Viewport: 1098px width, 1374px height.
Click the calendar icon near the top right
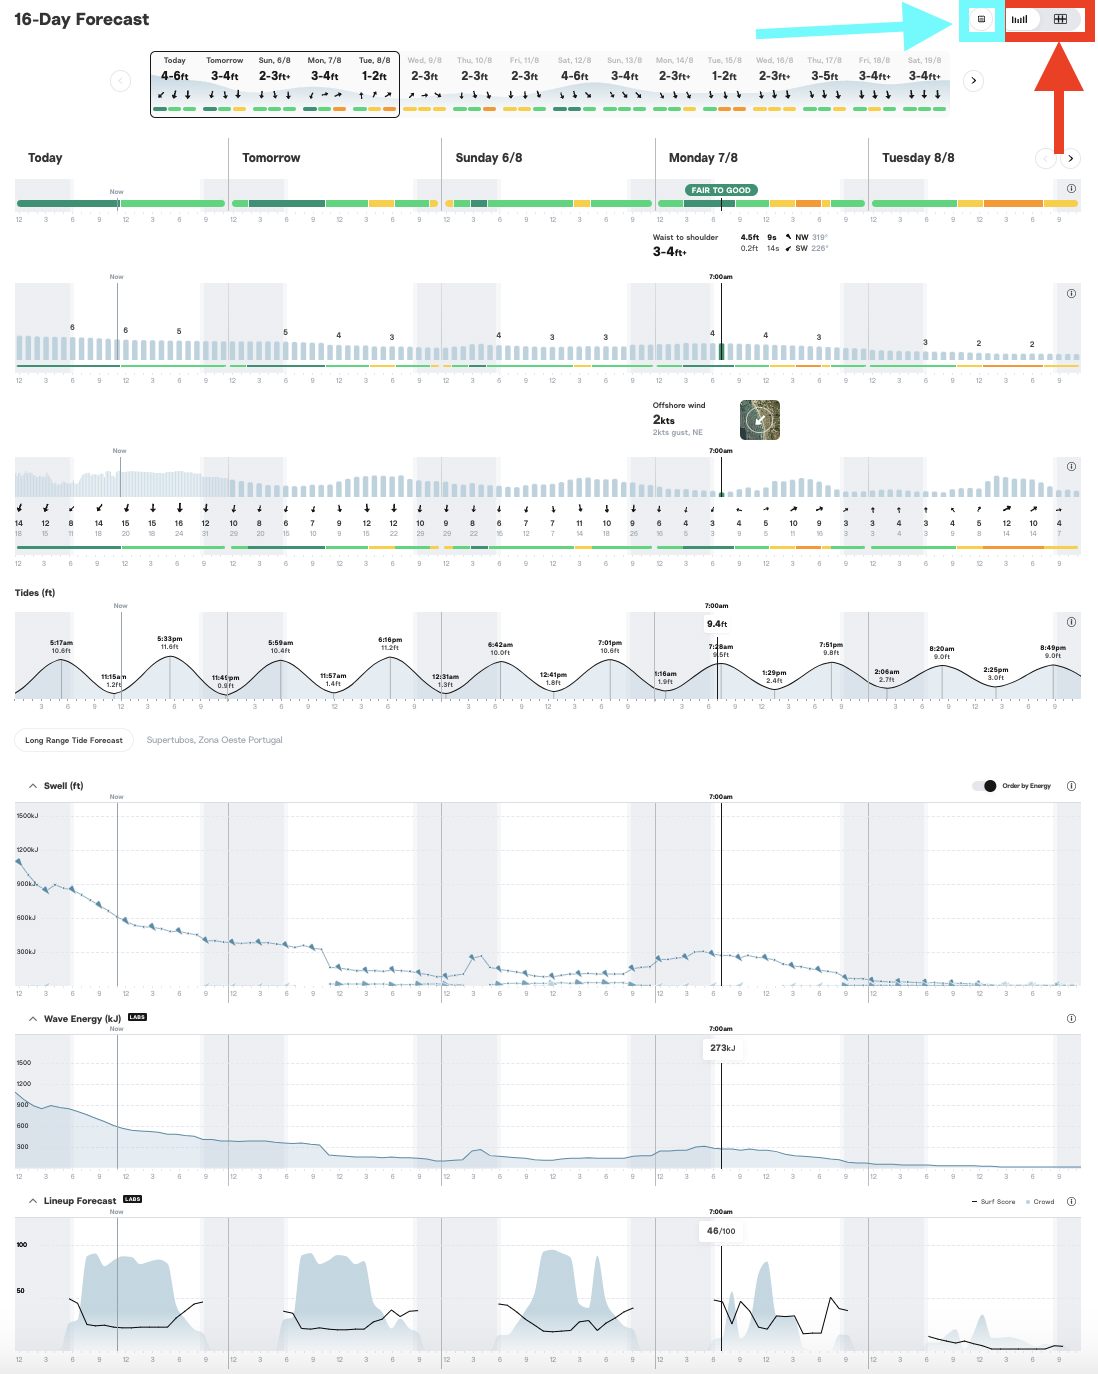pos(980,18)
